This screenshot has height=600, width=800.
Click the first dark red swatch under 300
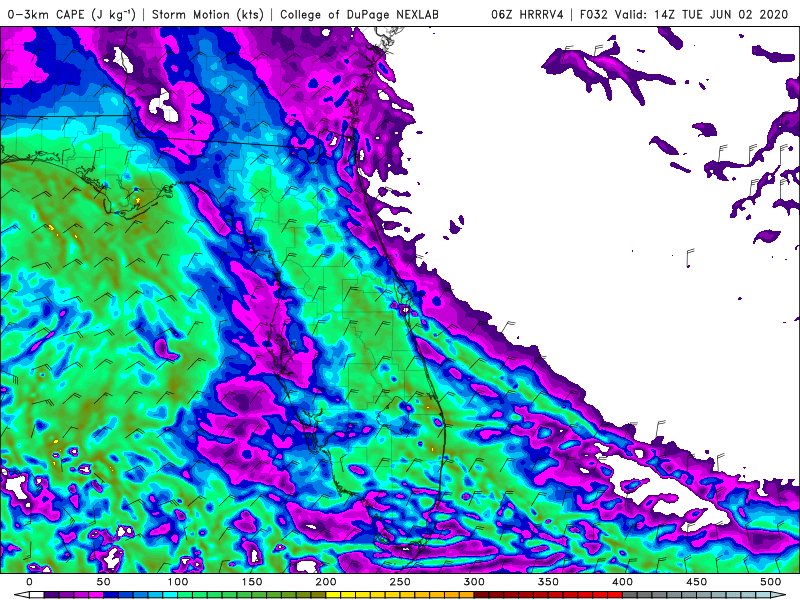click(x=482, y=595)
